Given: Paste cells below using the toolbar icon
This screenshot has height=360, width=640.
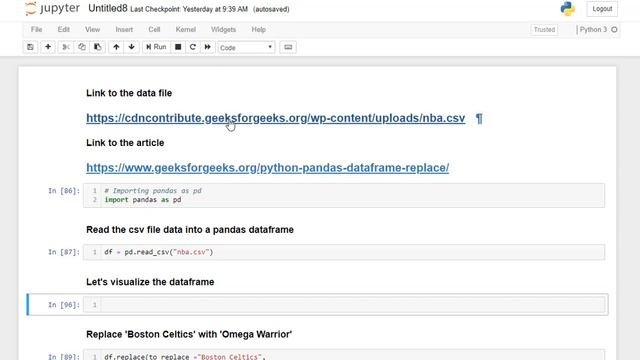Looking at the screenshot, I should click(x=98, y=47).
